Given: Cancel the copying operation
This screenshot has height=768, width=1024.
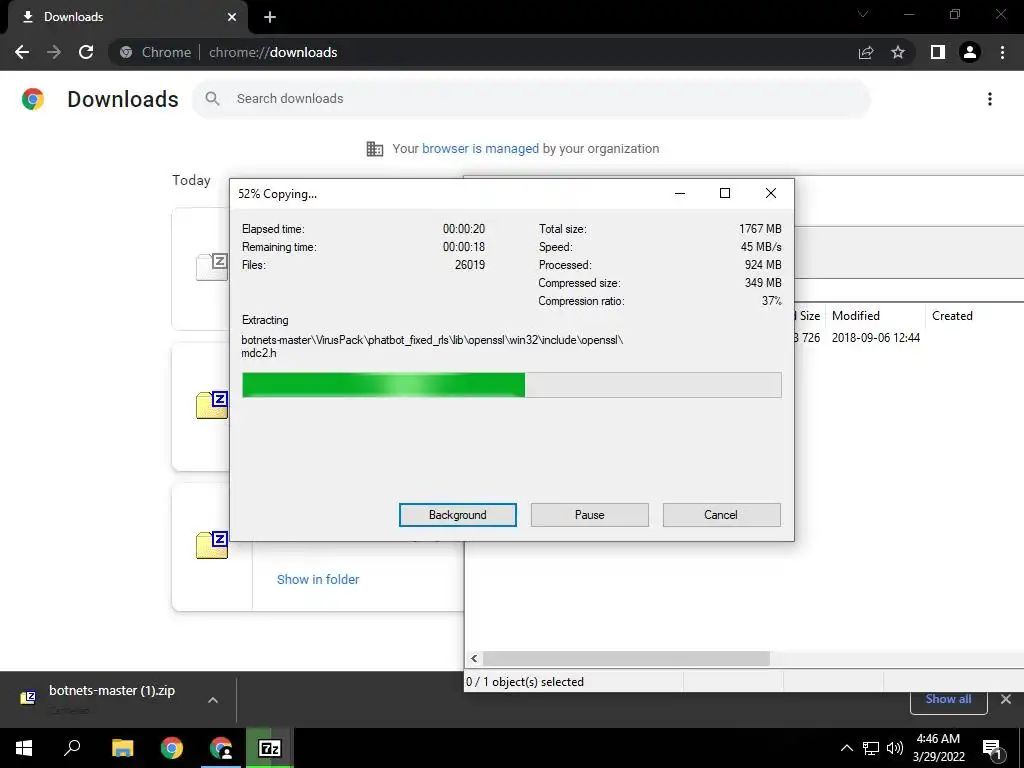Looking at the screenshot, I should point(721,515).
